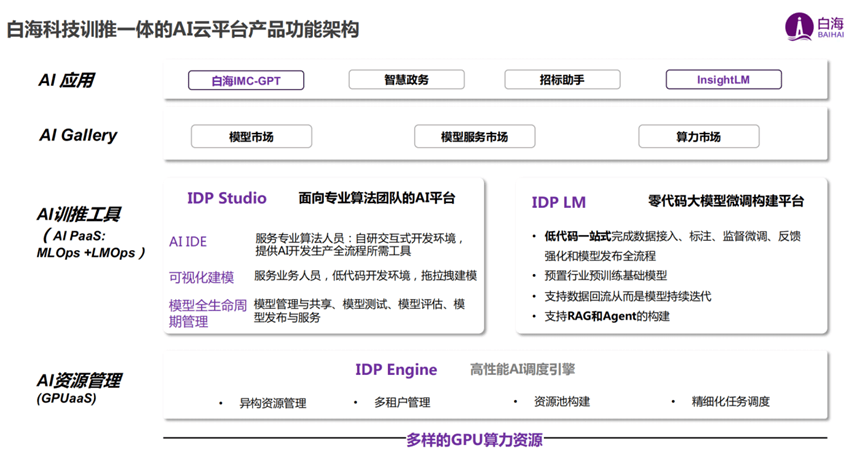
Task: Open the 招标助手 application box
Action: pos(561,80)
